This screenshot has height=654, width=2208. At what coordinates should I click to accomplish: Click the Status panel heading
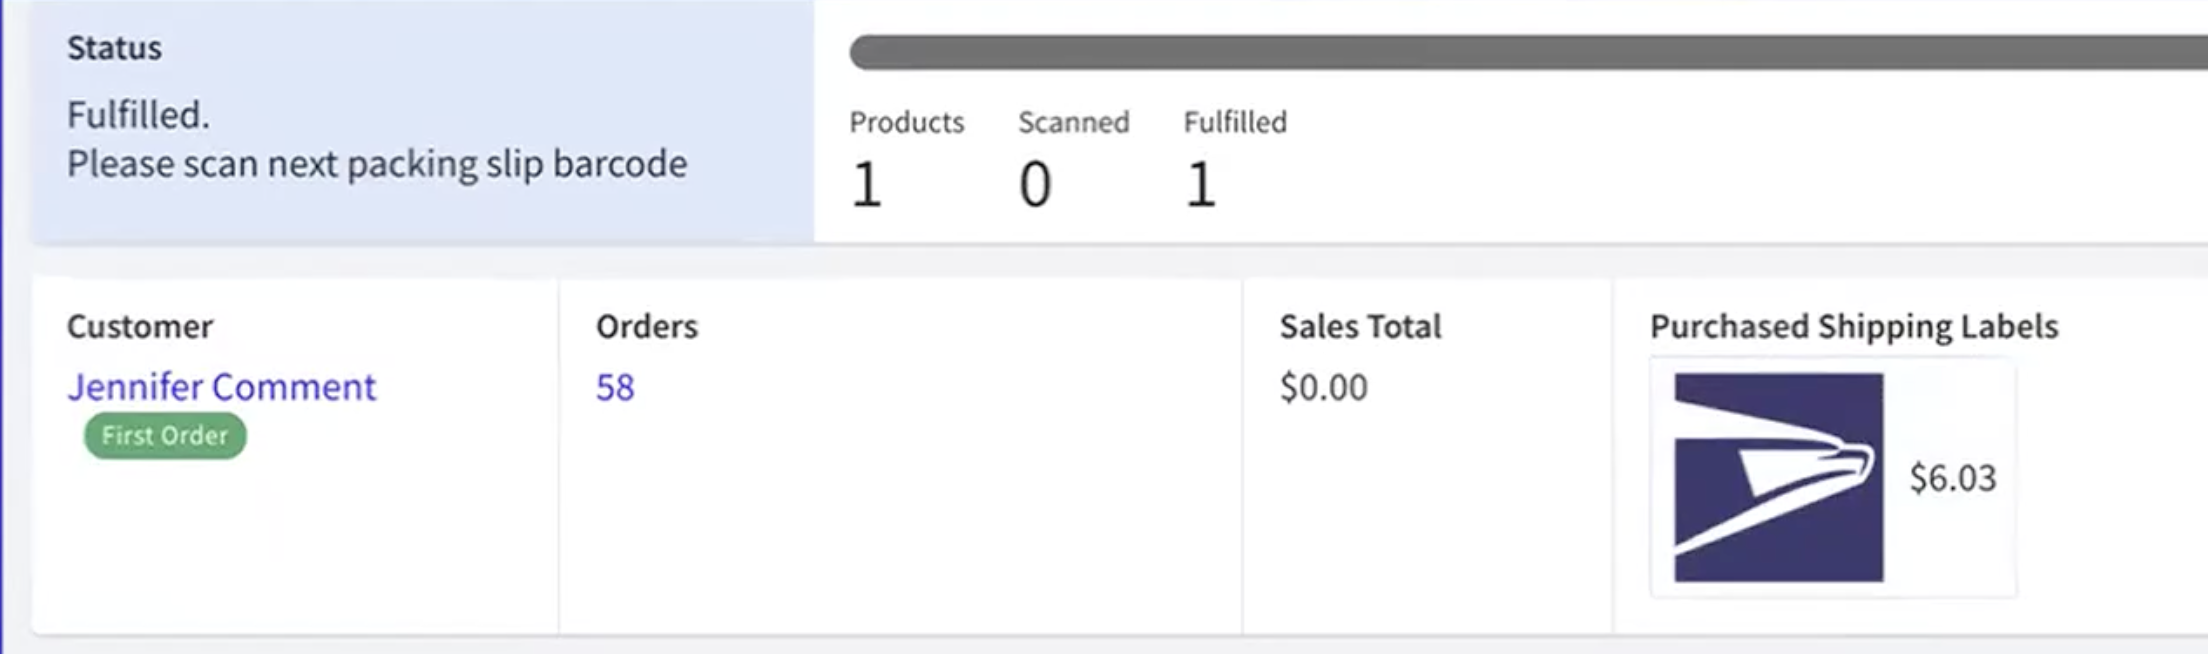pyautogui.click(x=114, y=48)
